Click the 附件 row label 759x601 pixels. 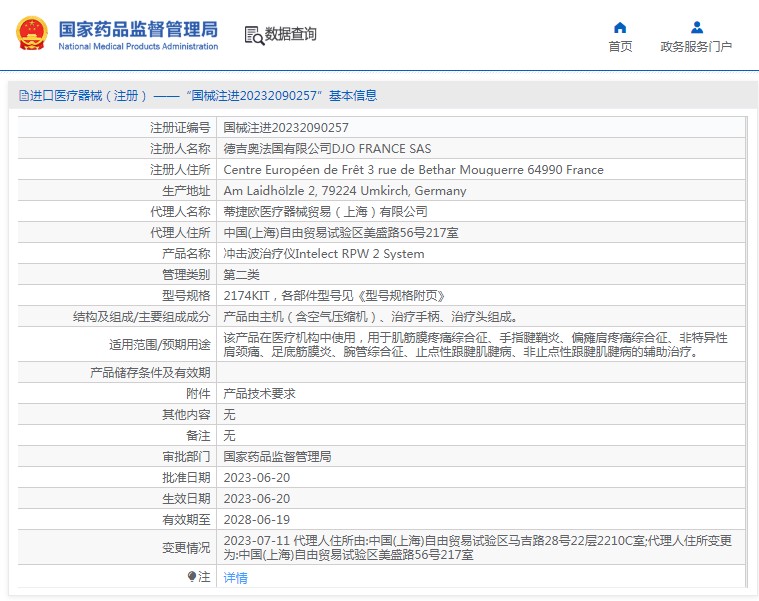(198, 393)
